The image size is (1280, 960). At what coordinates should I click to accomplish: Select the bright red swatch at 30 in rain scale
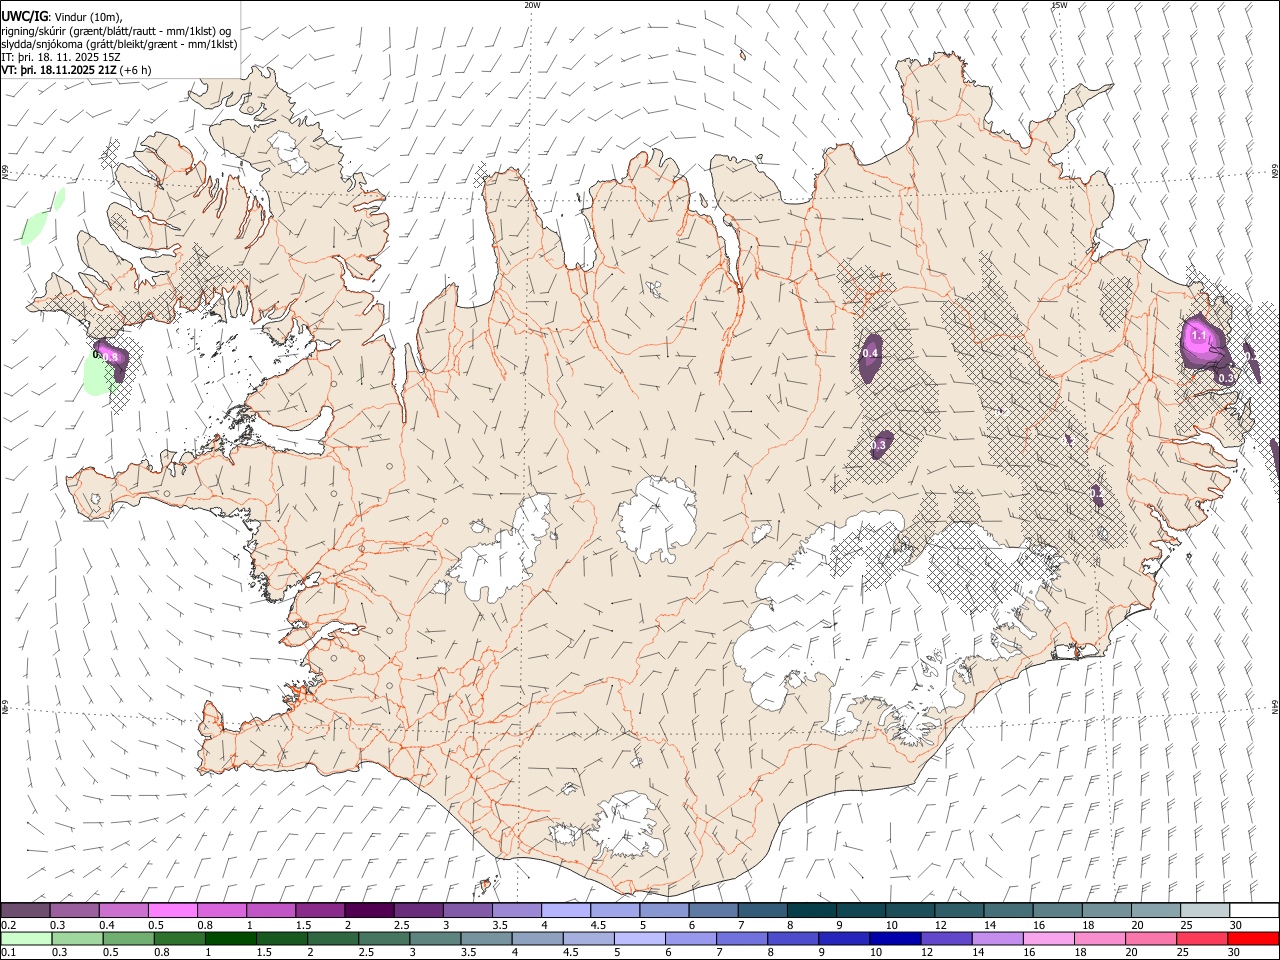[1251, 938]
